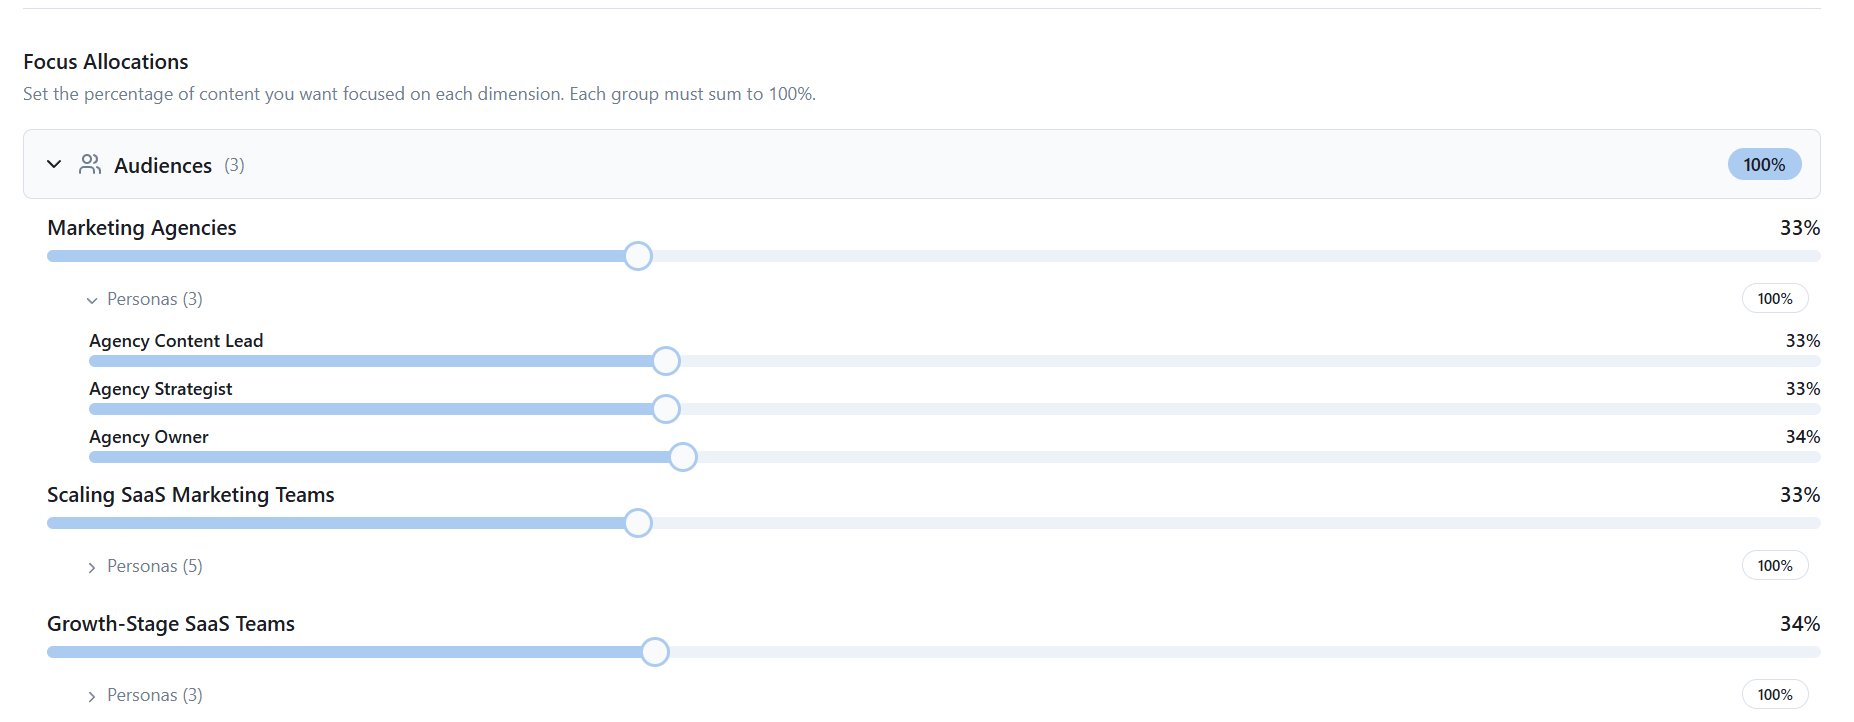
Task: Click the Focus Allocations heading
Action: [105, 61]
